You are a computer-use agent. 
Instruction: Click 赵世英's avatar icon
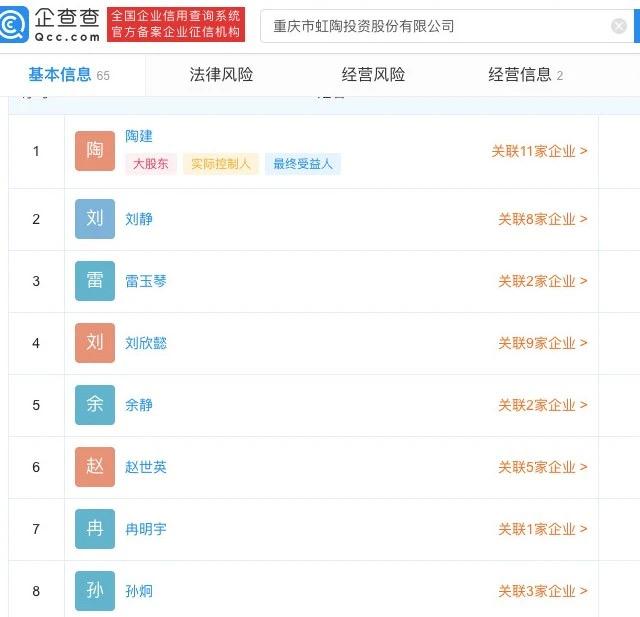point(95,467)
